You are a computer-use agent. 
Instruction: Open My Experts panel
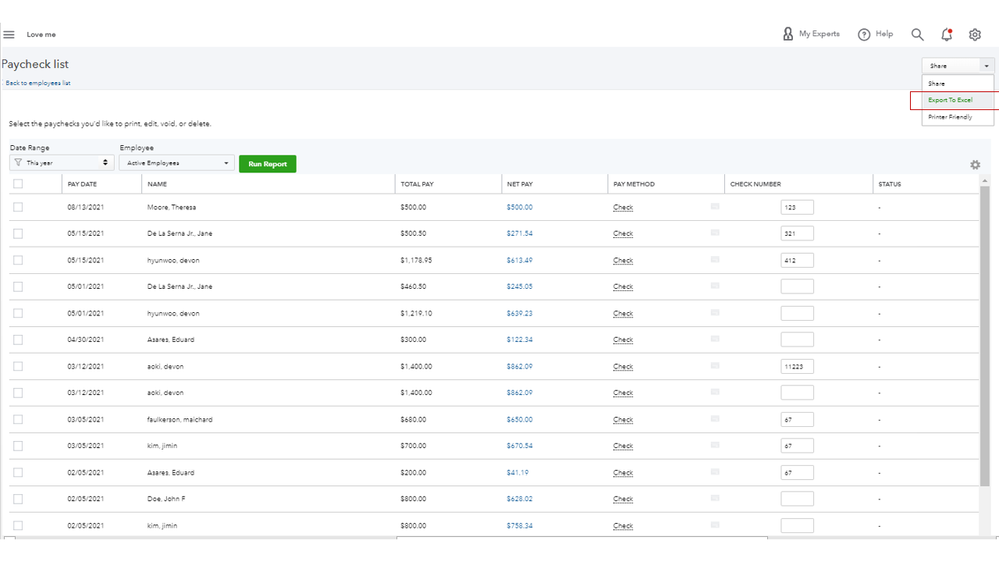811,34
